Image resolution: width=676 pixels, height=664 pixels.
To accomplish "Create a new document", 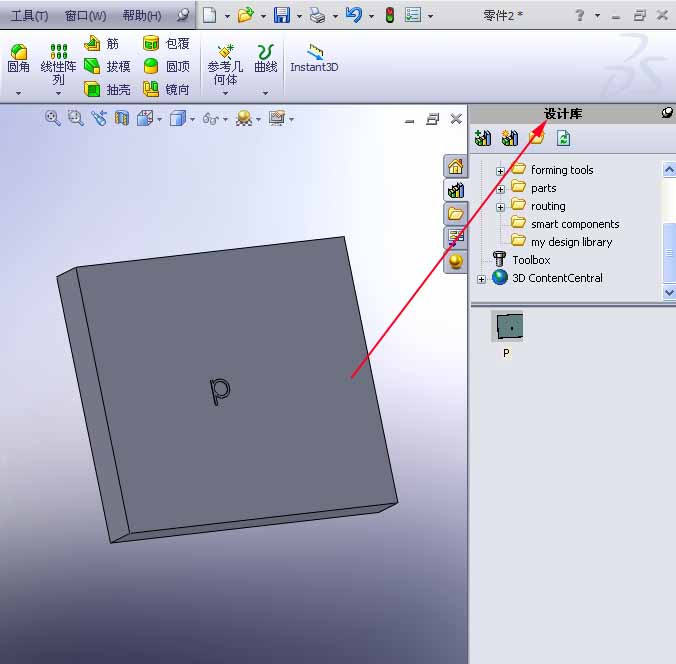I will [210, 16].
